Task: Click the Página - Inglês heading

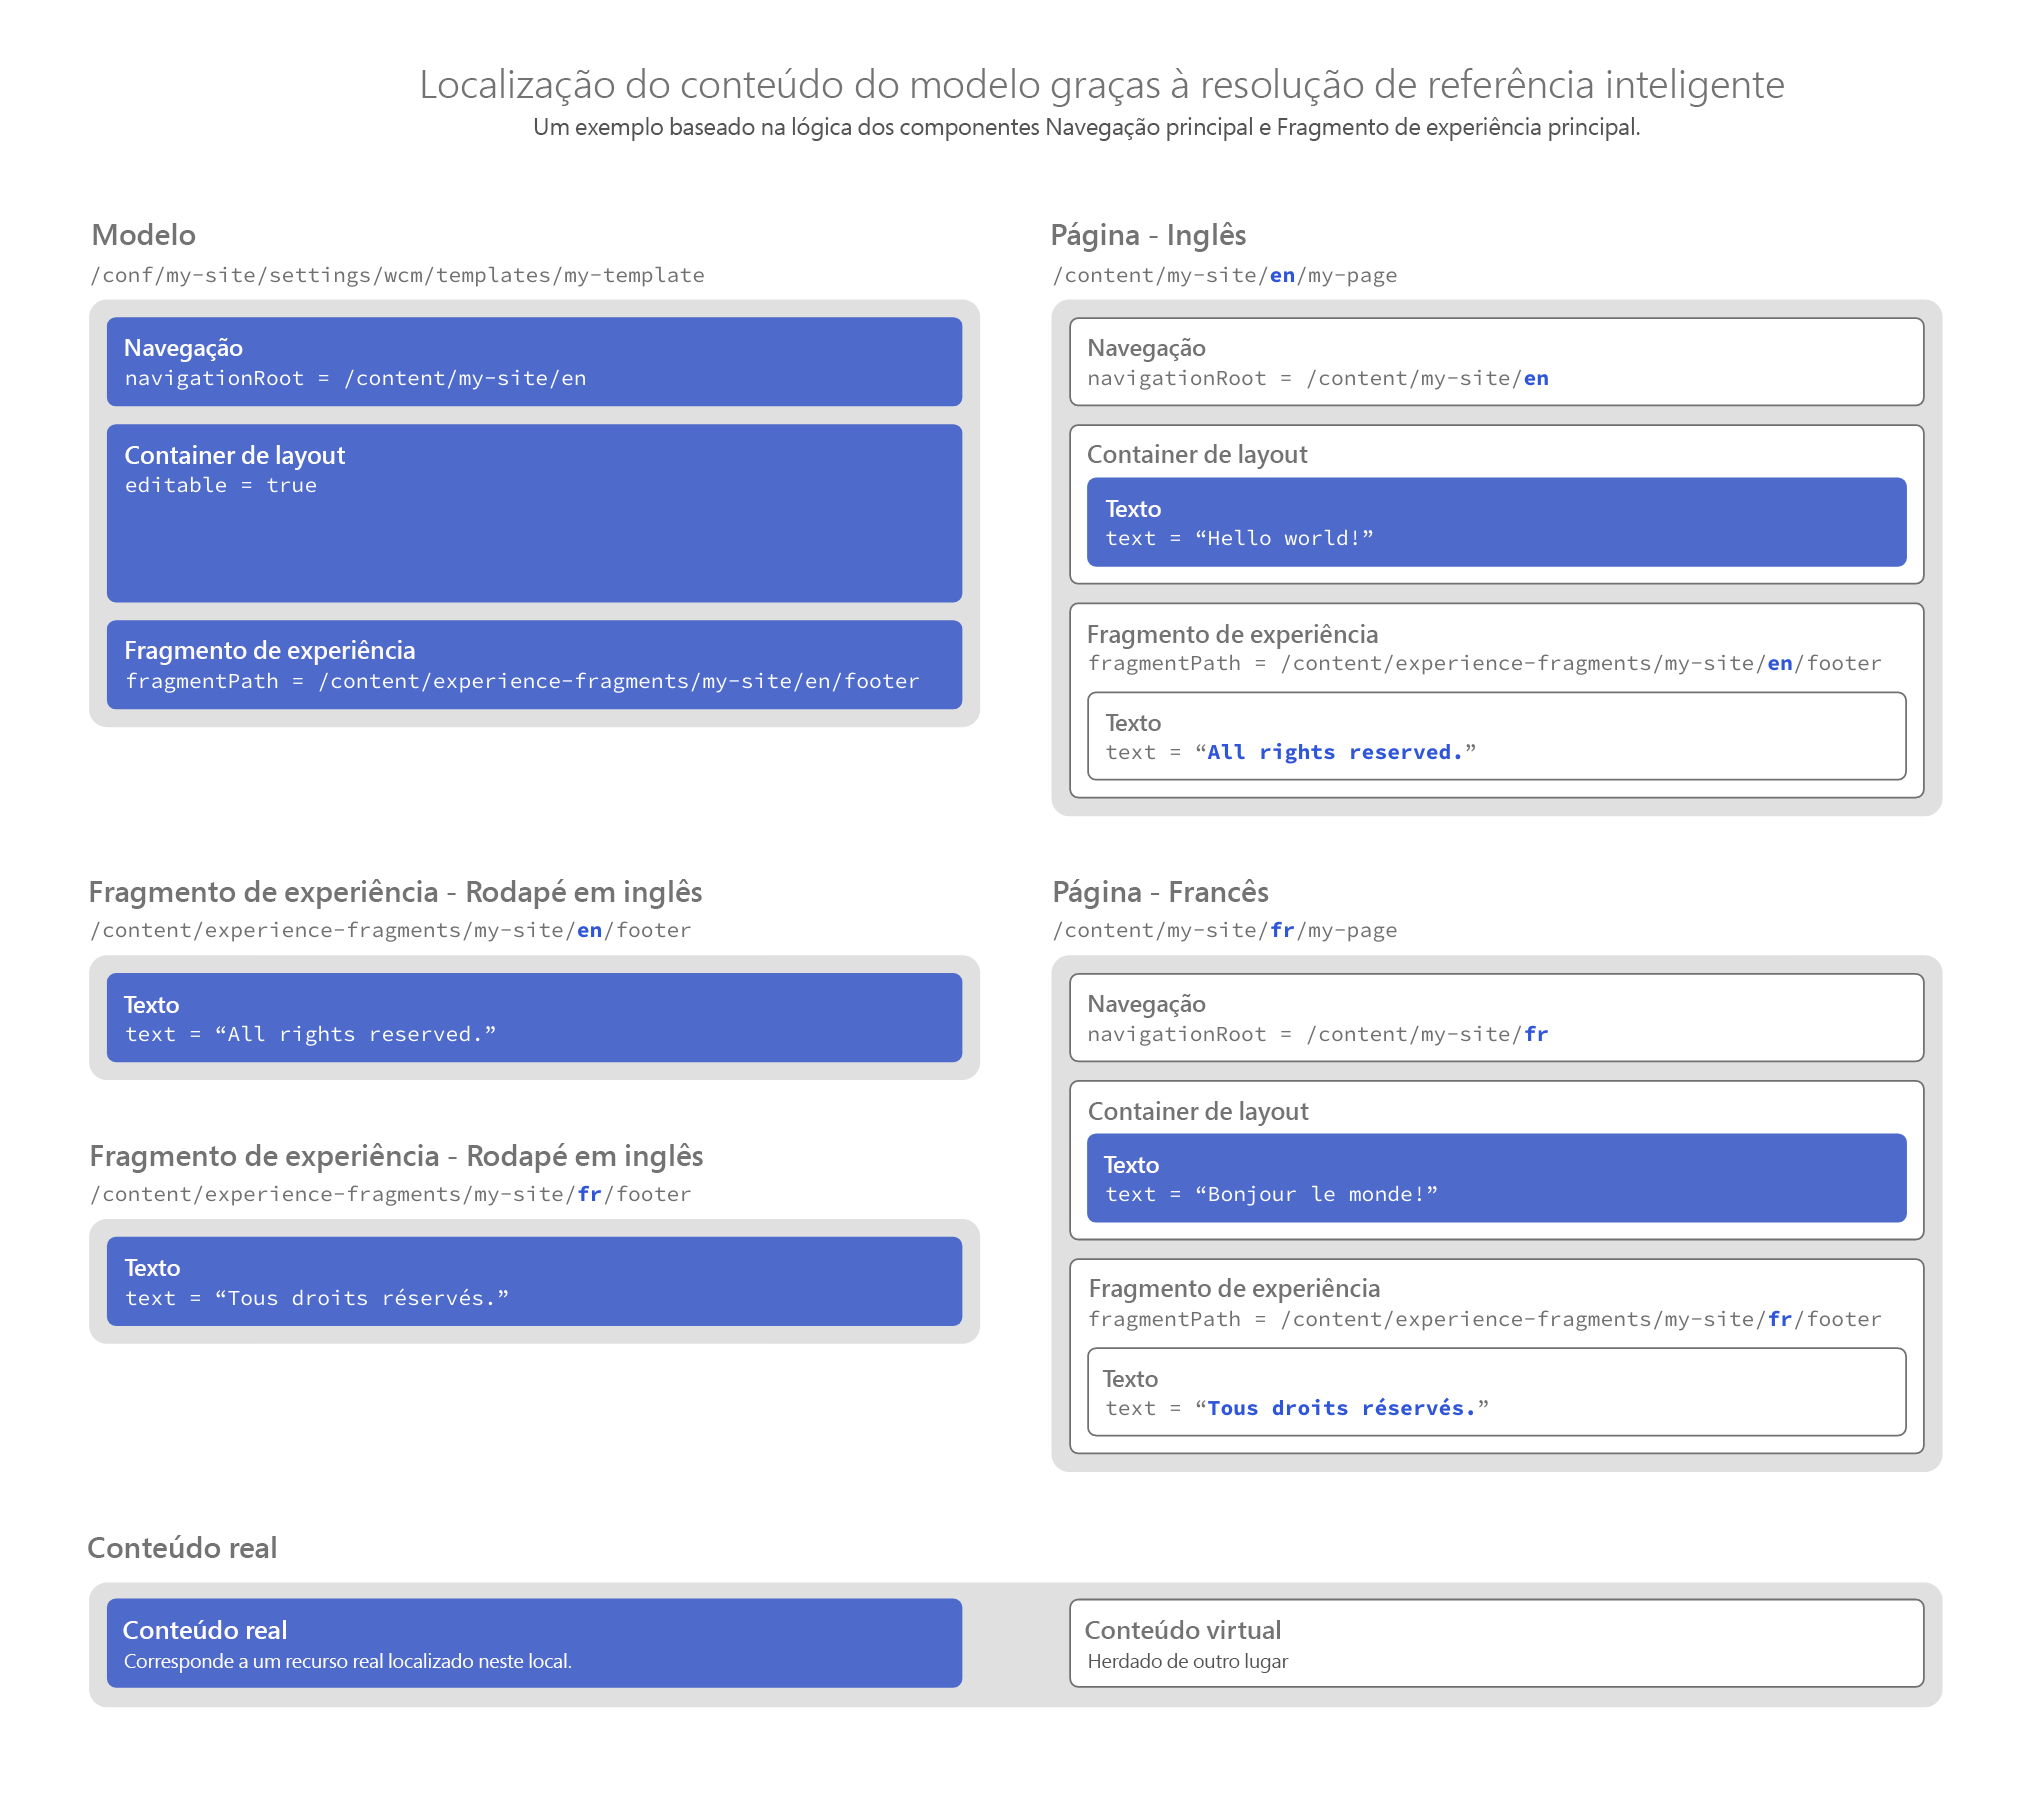Action: (x=1148, y=235)
